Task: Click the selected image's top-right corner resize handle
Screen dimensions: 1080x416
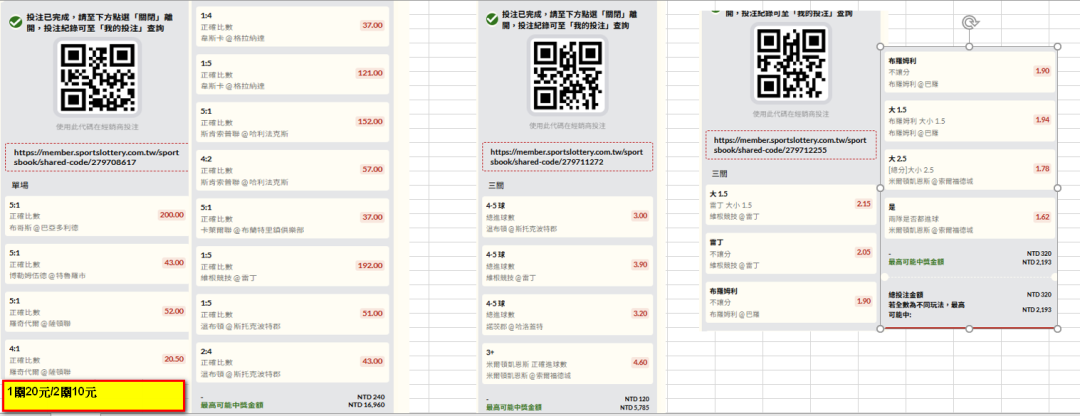Action: point(1059,47)
